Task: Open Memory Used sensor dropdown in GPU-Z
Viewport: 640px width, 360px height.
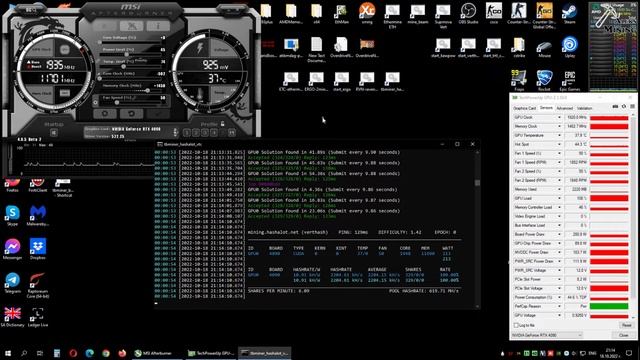Action: (x=559, y=189)
